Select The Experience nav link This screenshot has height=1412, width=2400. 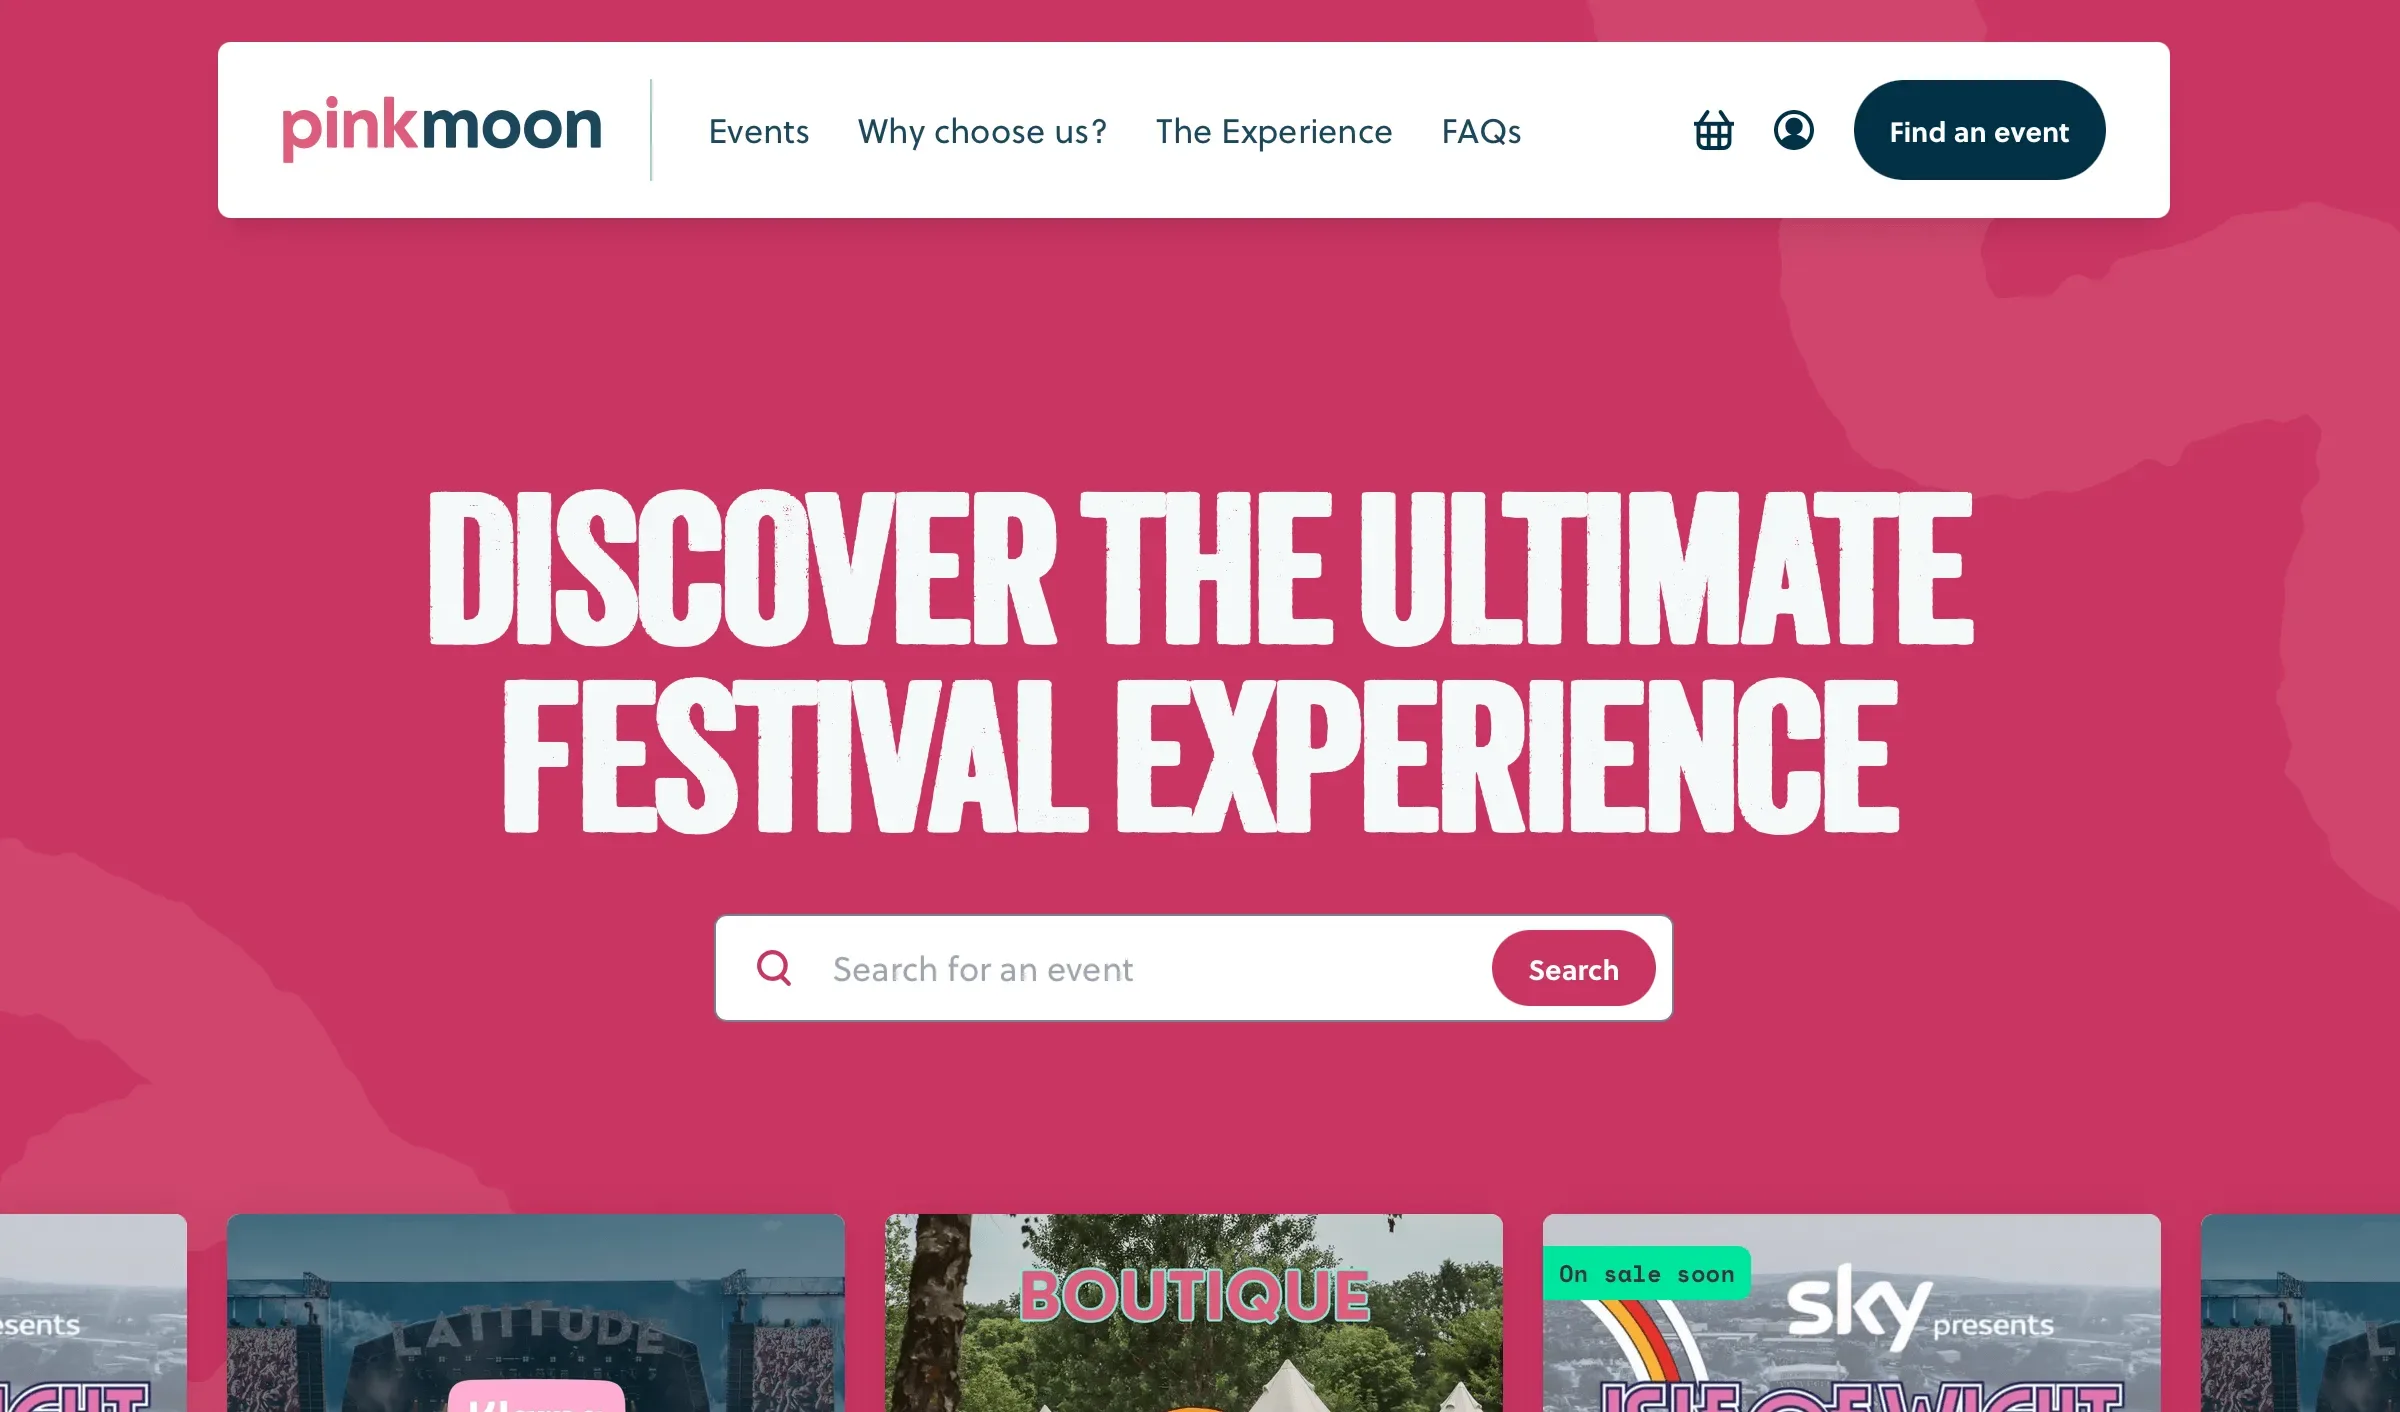1274,131
